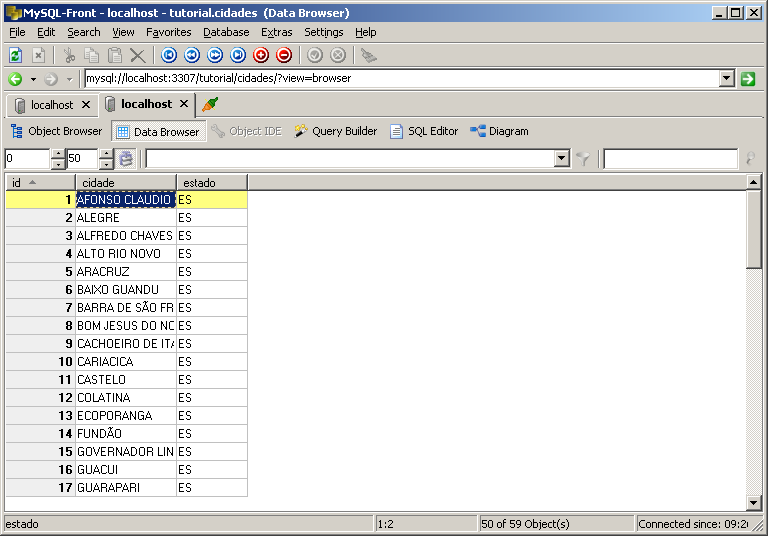Open the Extras menu

coord(276,32)
